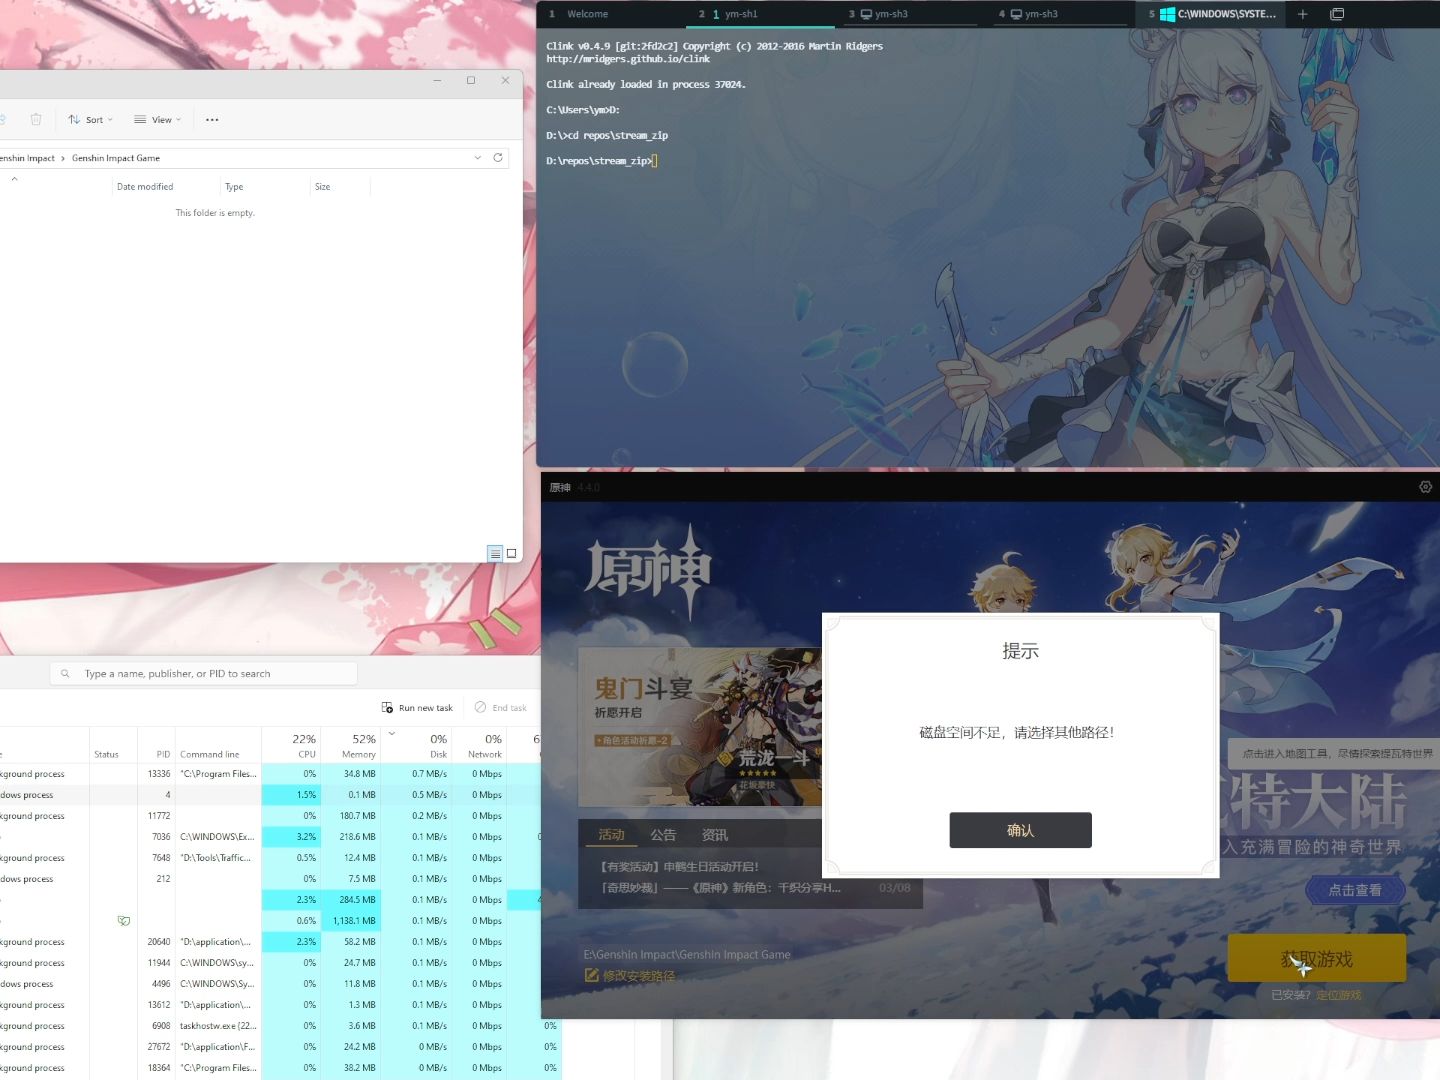Select the Welcome terminal tab

(587, 14)
